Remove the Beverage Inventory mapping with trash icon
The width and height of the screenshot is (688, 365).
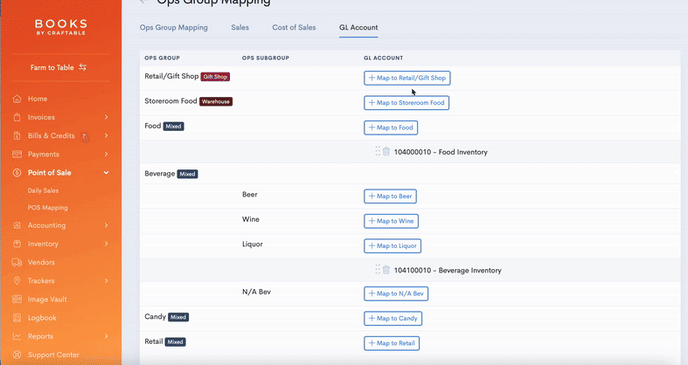[386, 270]
